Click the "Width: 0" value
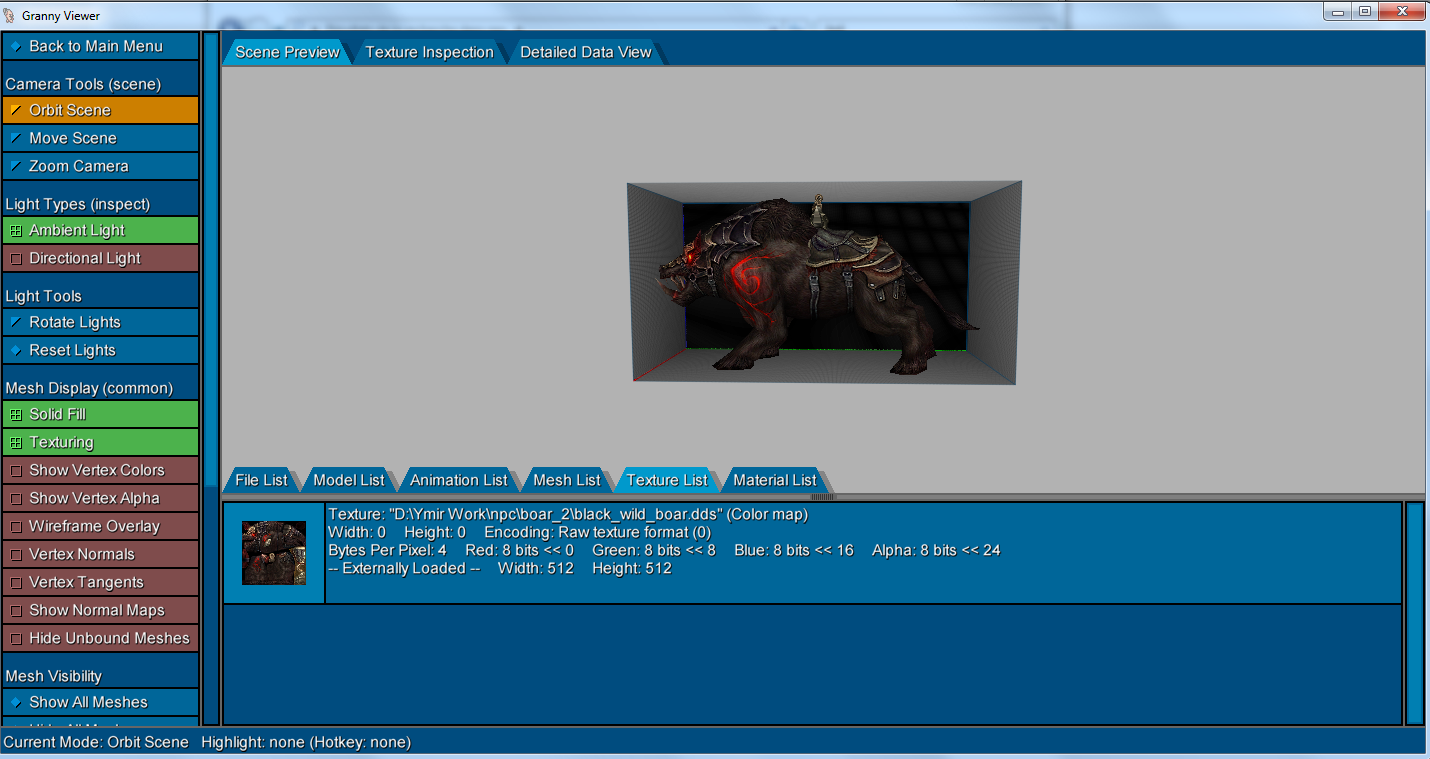 click(357, 532)
